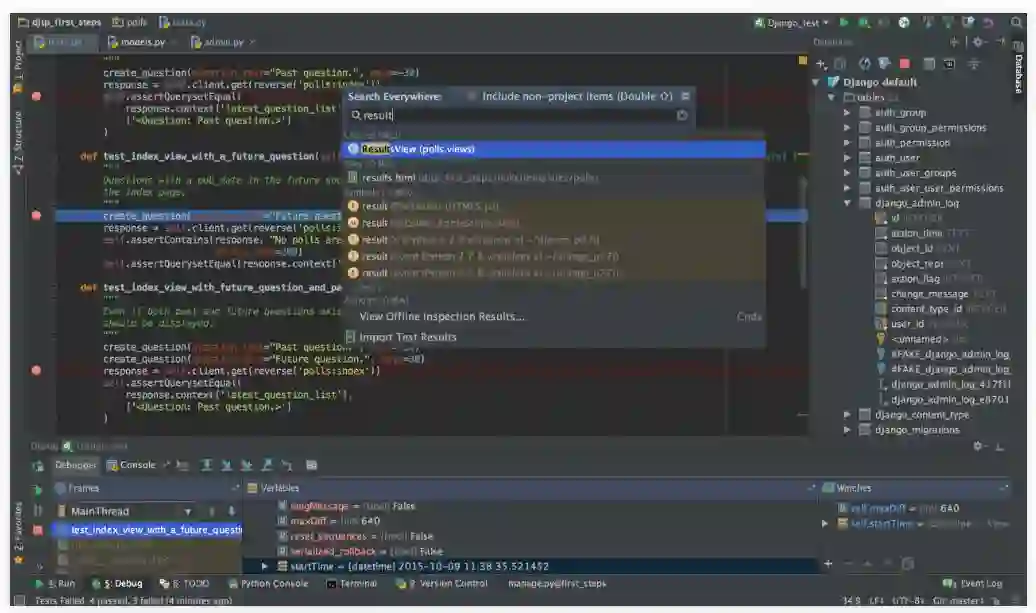Click the refresh/synchronize icon in Database toolbar
Image resolution: width=1036 pixels, height=613 pixels.
(864, 64)
